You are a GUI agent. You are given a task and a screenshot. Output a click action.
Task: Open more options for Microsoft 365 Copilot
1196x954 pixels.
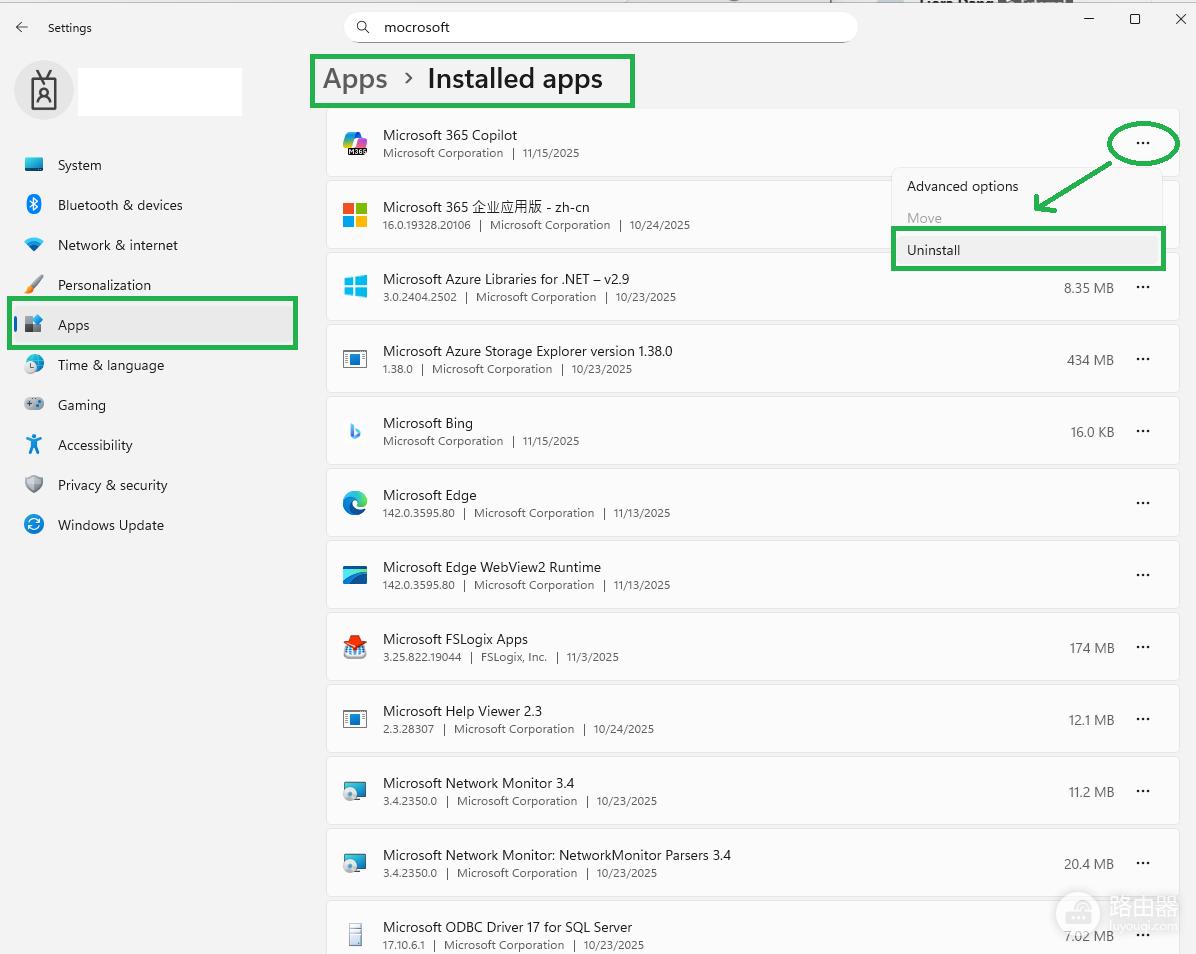click(x=1143, y=143)
